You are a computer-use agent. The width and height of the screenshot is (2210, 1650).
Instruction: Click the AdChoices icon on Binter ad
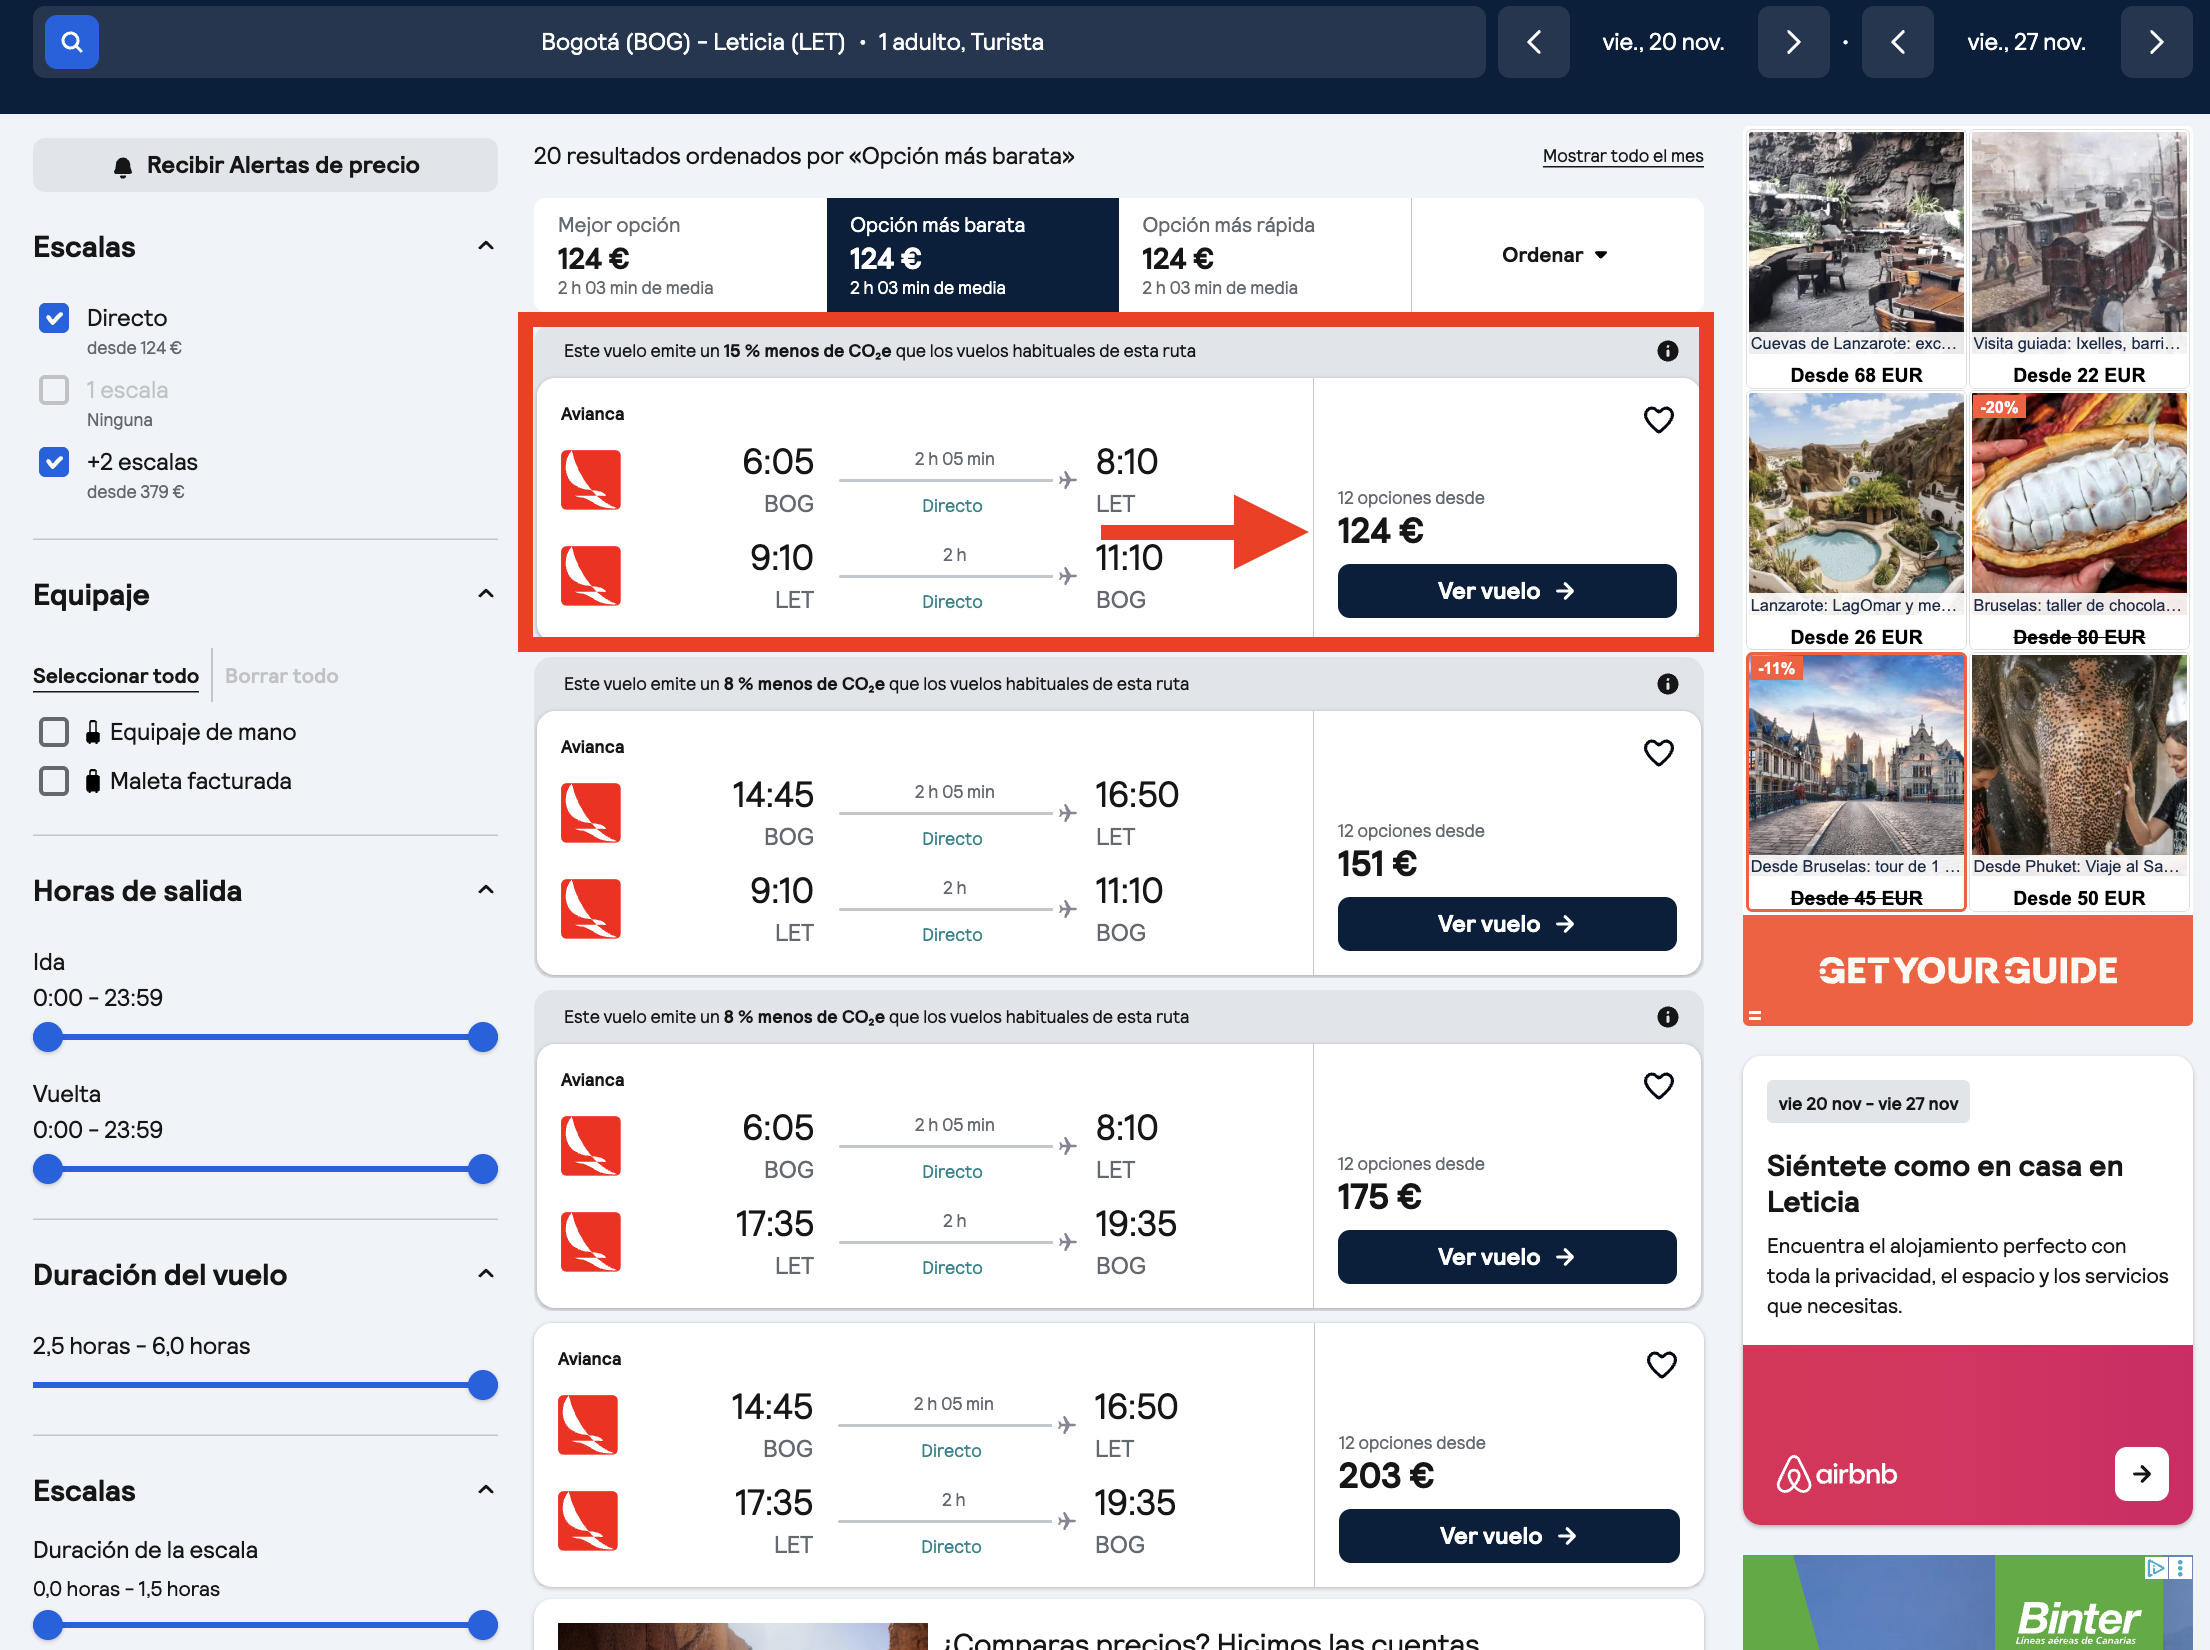coord(2156,1568)
